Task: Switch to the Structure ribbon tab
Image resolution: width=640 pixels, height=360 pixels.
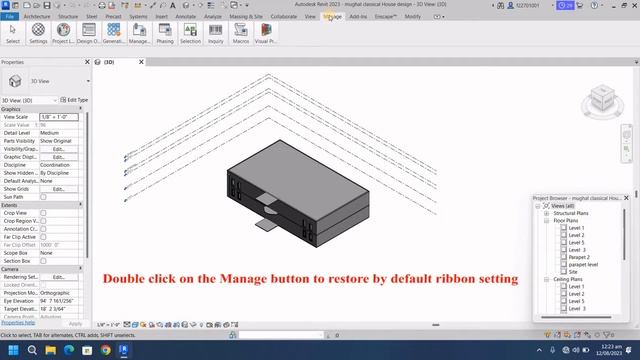Action: 68,17
